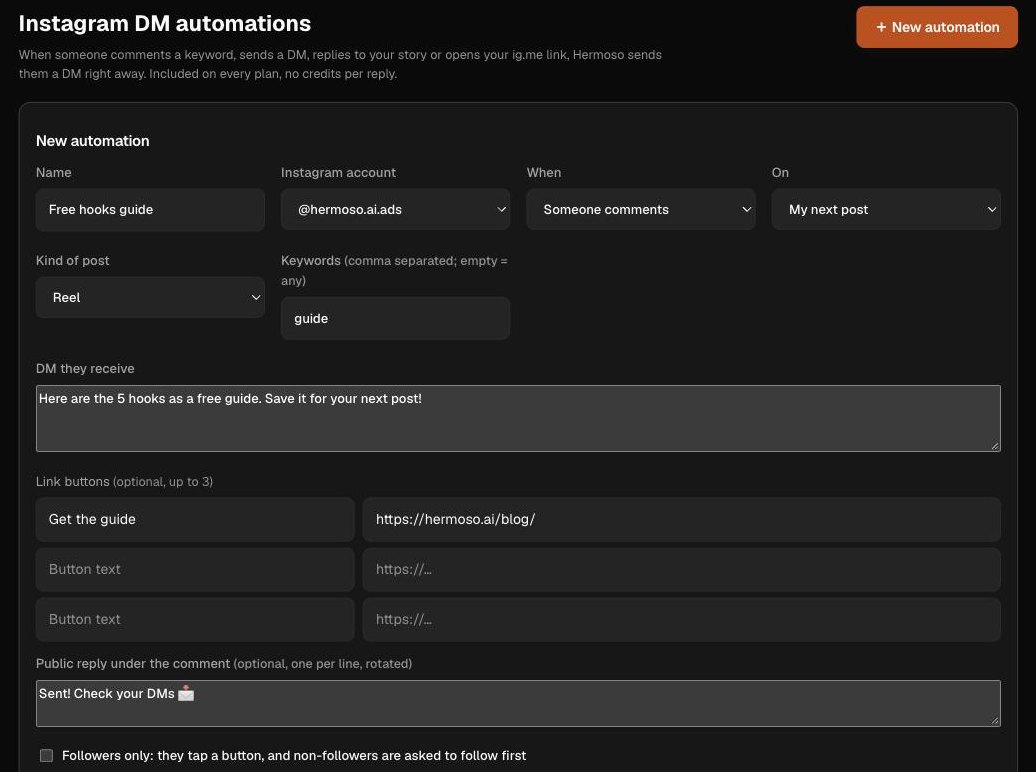The image size is (1036, 772).
Task: Open the Kind of post dropdown 'Reel'
Action: (x=150, y=297)
